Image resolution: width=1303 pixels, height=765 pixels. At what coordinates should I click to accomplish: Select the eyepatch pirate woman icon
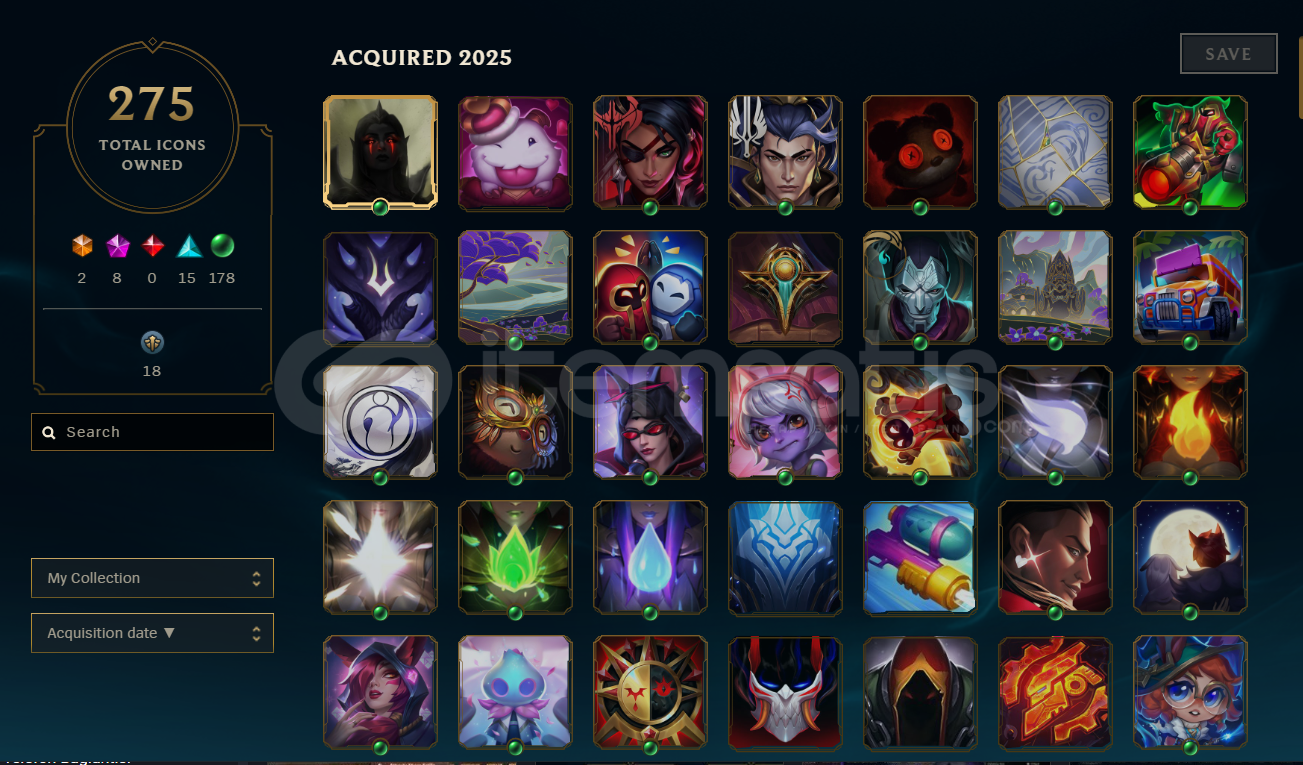[650, 152]
